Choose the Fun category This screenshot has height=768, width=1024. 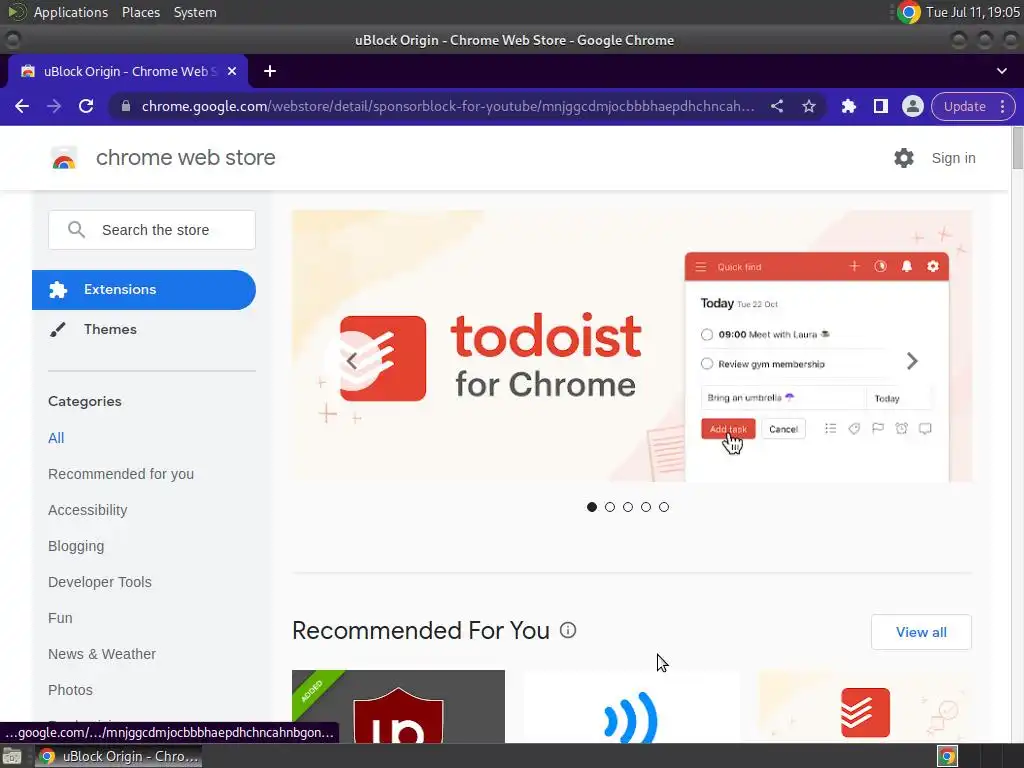[60, 618]
